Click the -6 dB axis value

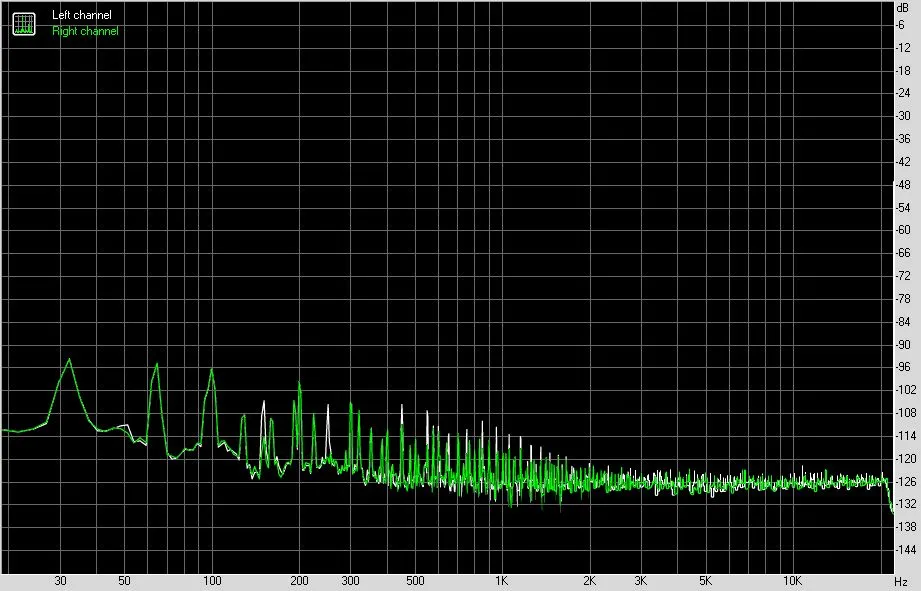click(x=900, y=25)
